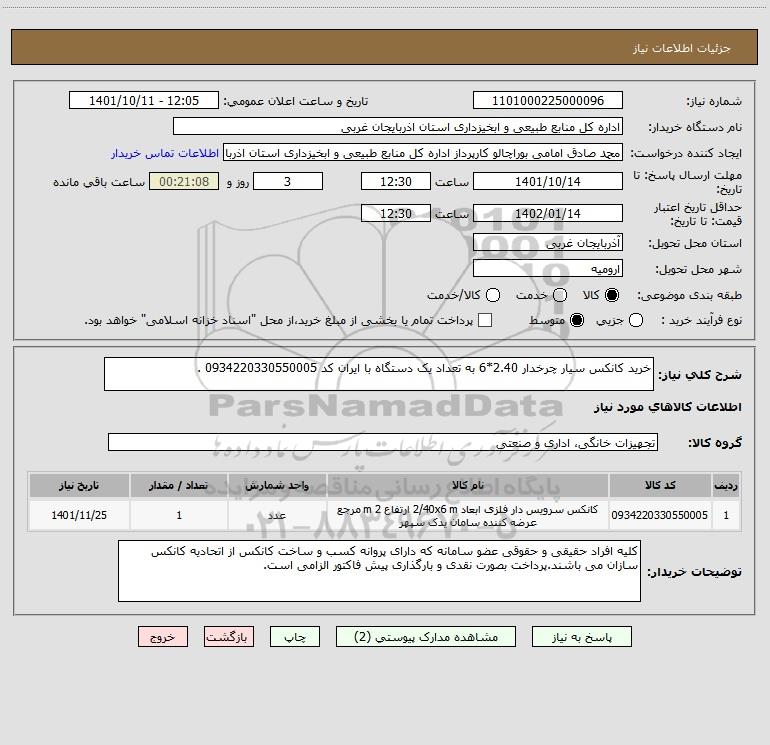Click the کد کالا column header

pos(660,486)
